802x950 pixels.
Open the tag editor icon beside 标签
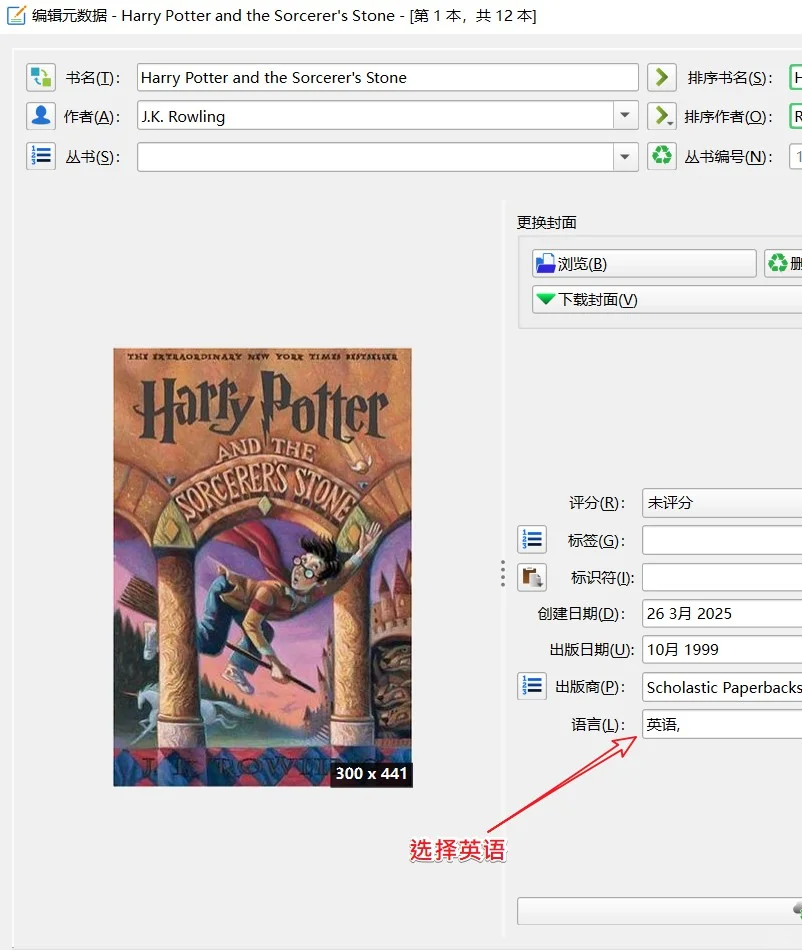pyautogui.click(x=532, y=539)
